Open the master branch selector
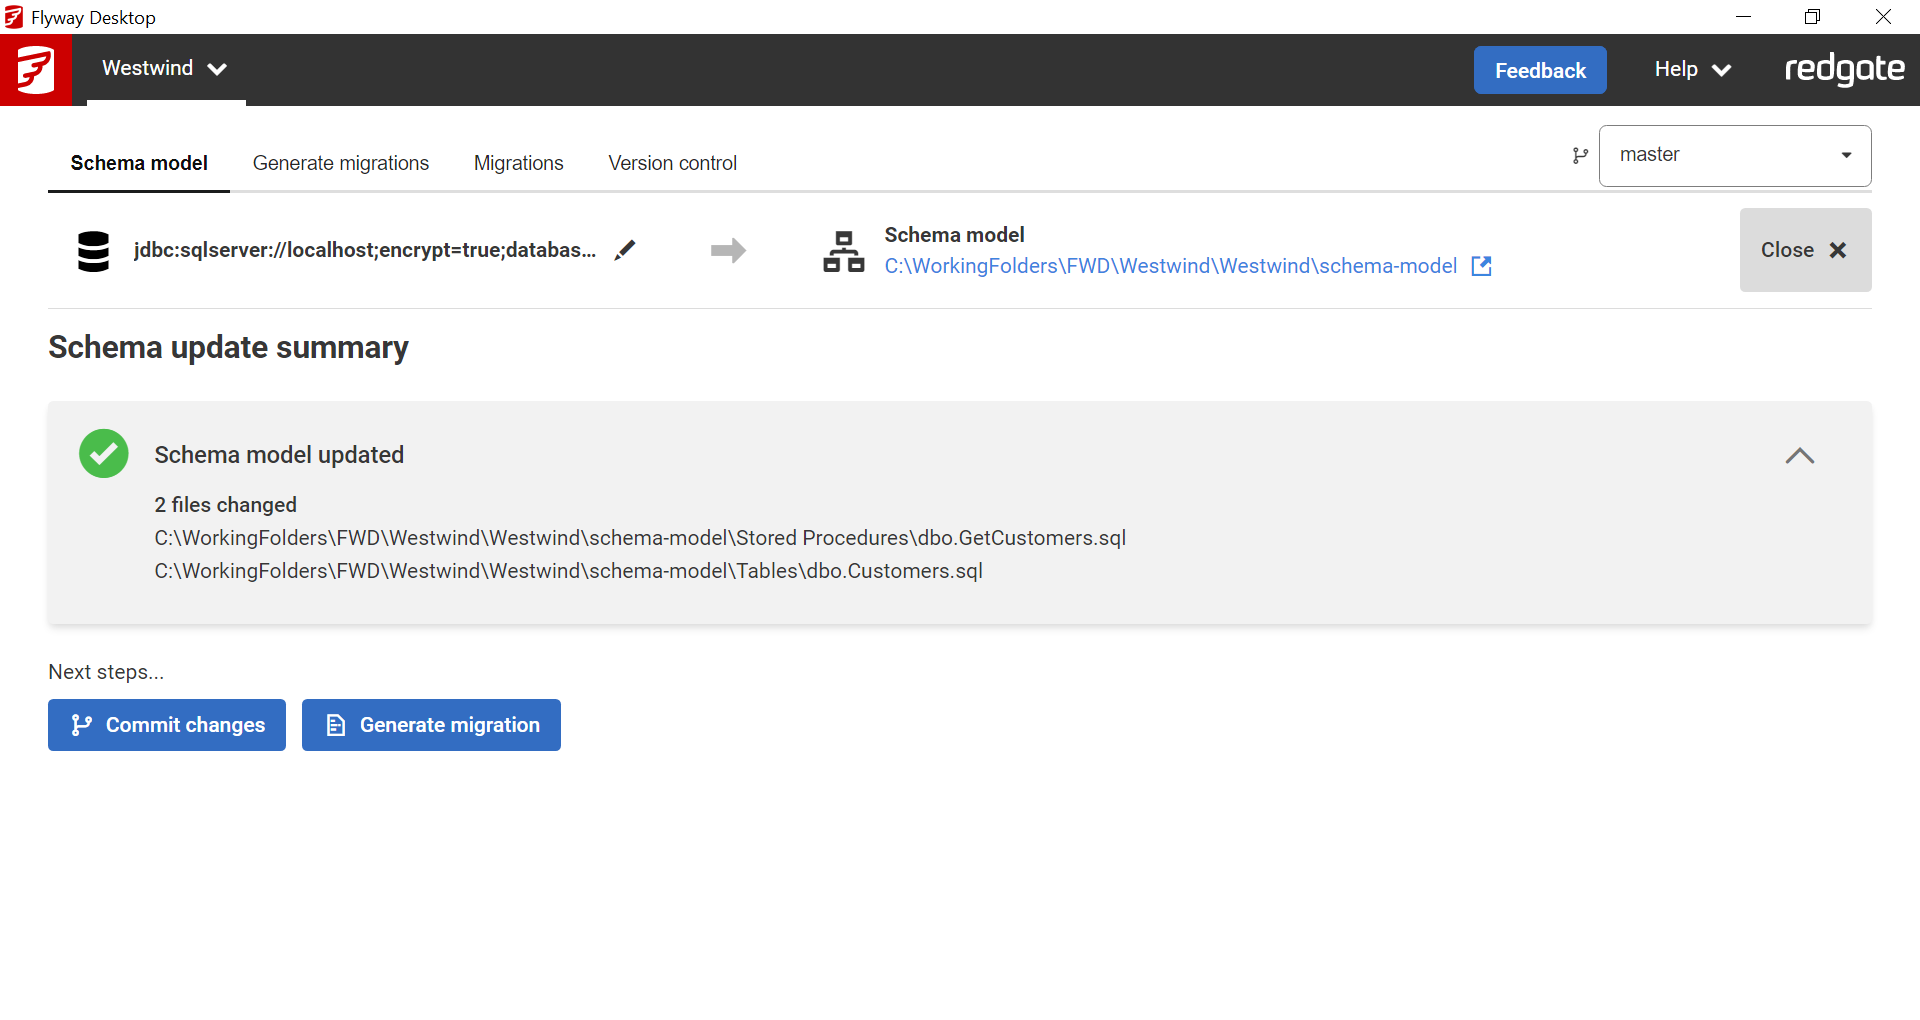Image resolution: width=1920 pixels, height=1020 pixels. tap(1735, 156)
